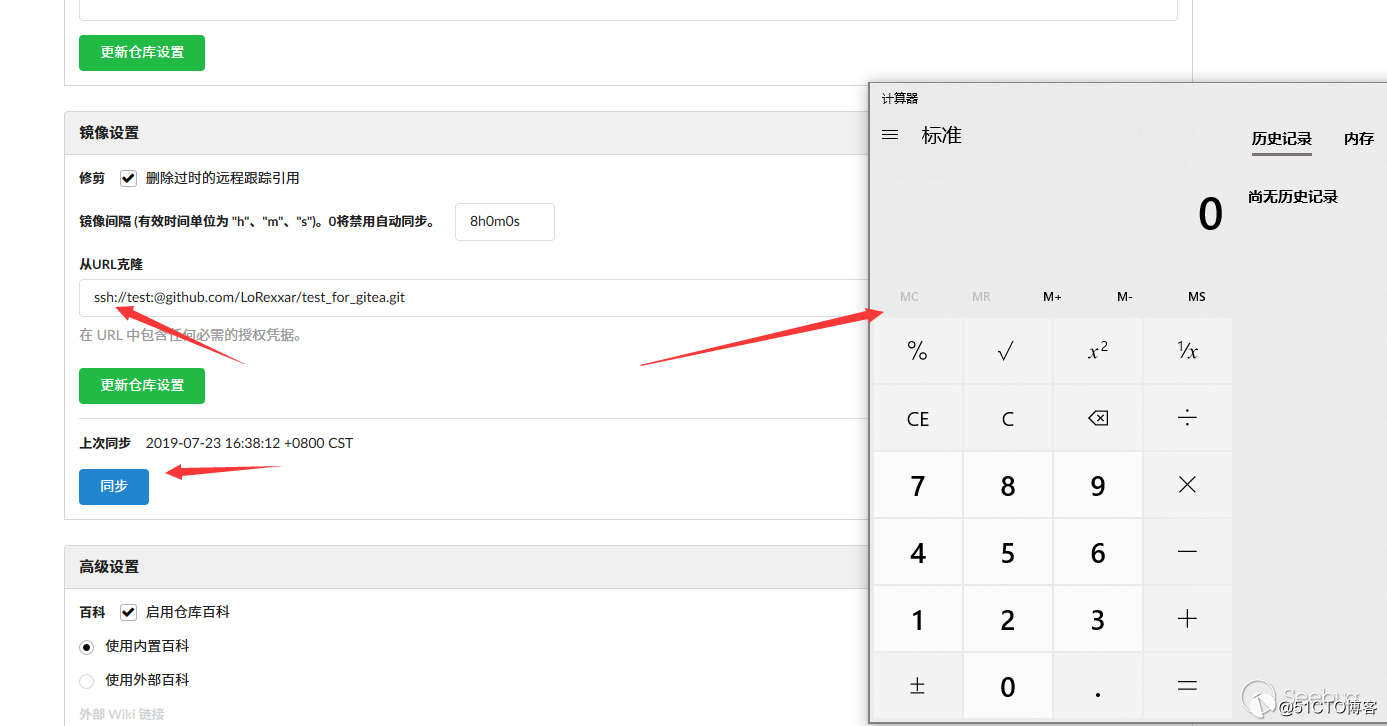Click the 8h0m0s mirror interval field

click(x=504, y=221)
